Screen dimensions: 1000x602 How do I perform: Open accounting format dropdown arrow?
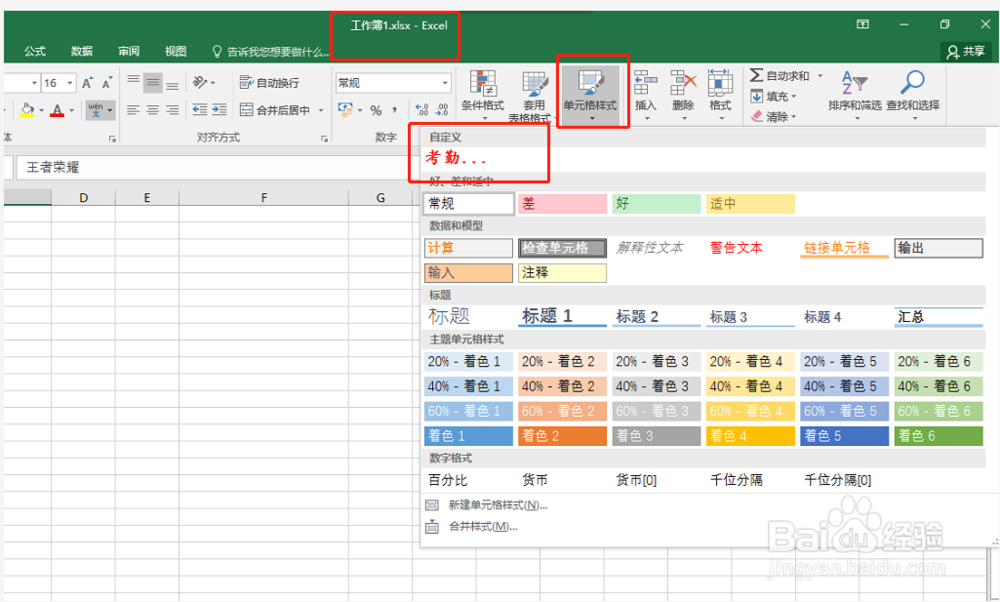(360, 110)
